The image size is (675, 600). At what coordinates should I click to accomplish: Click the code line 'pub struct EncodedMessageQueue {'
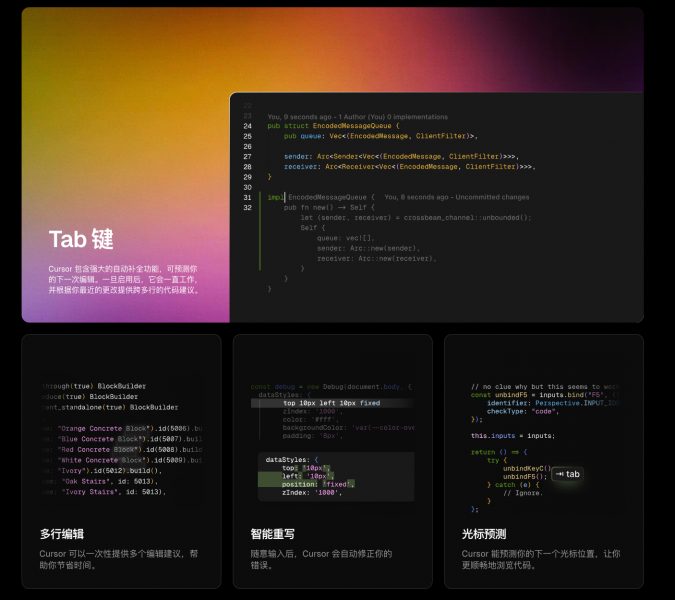333,126
